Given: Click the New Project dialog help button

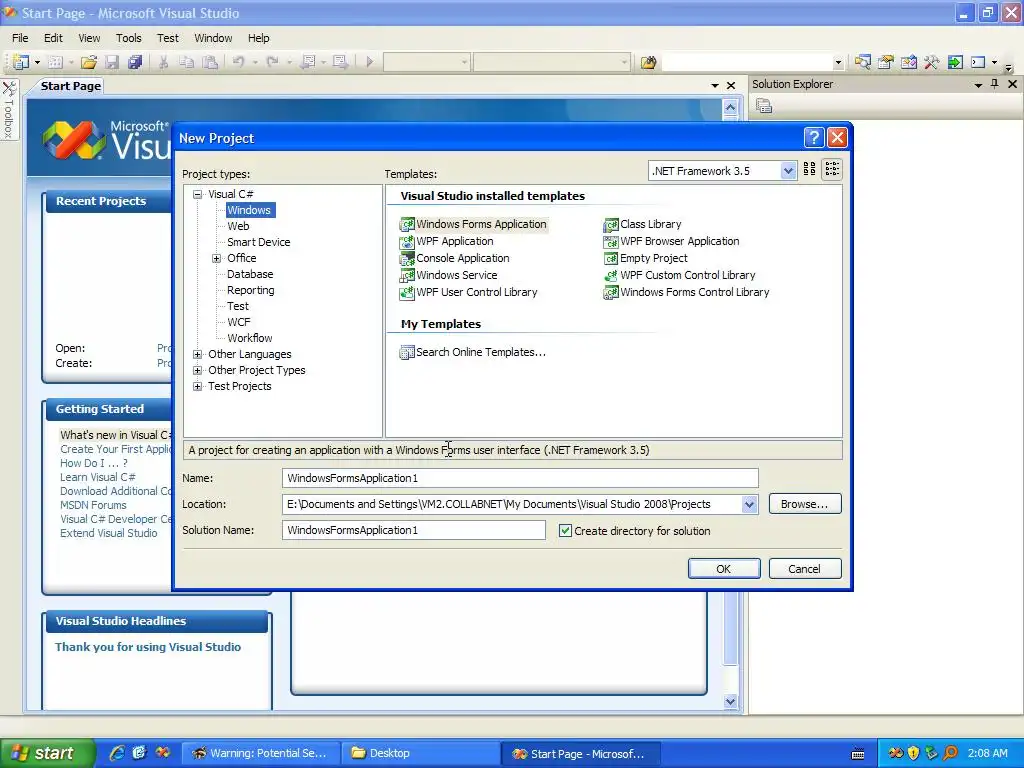Looking at the screenshot, I should coord(814,137).
